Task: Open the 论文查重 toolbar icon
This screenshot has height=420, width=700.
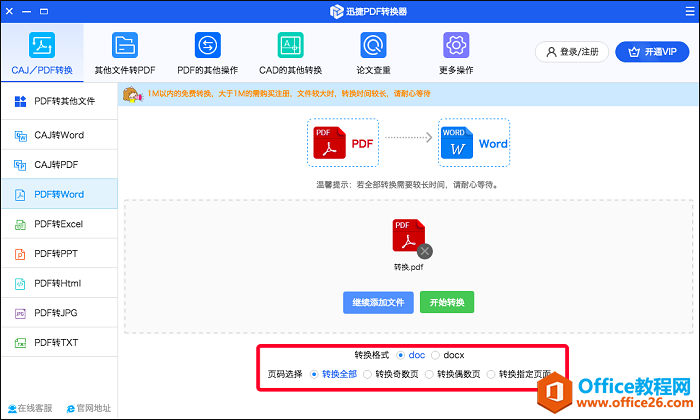Action: pos(373,46)
